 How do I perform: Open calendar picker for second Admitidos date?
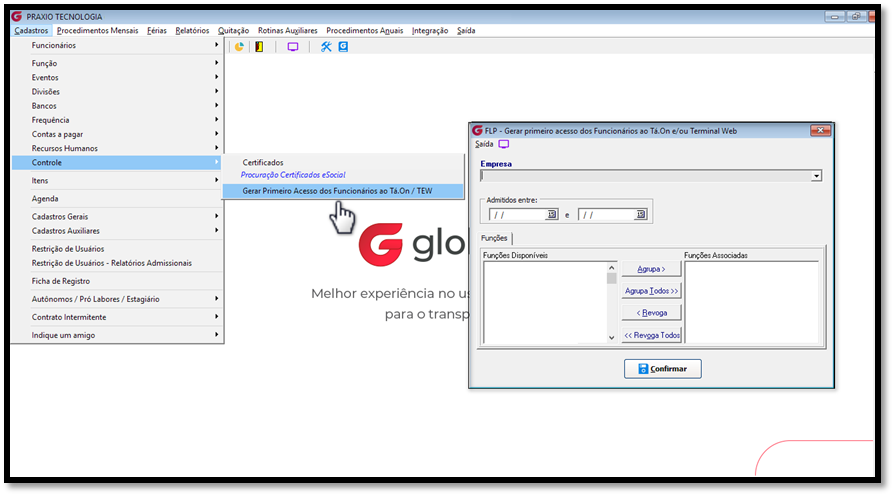coord(640,214)
